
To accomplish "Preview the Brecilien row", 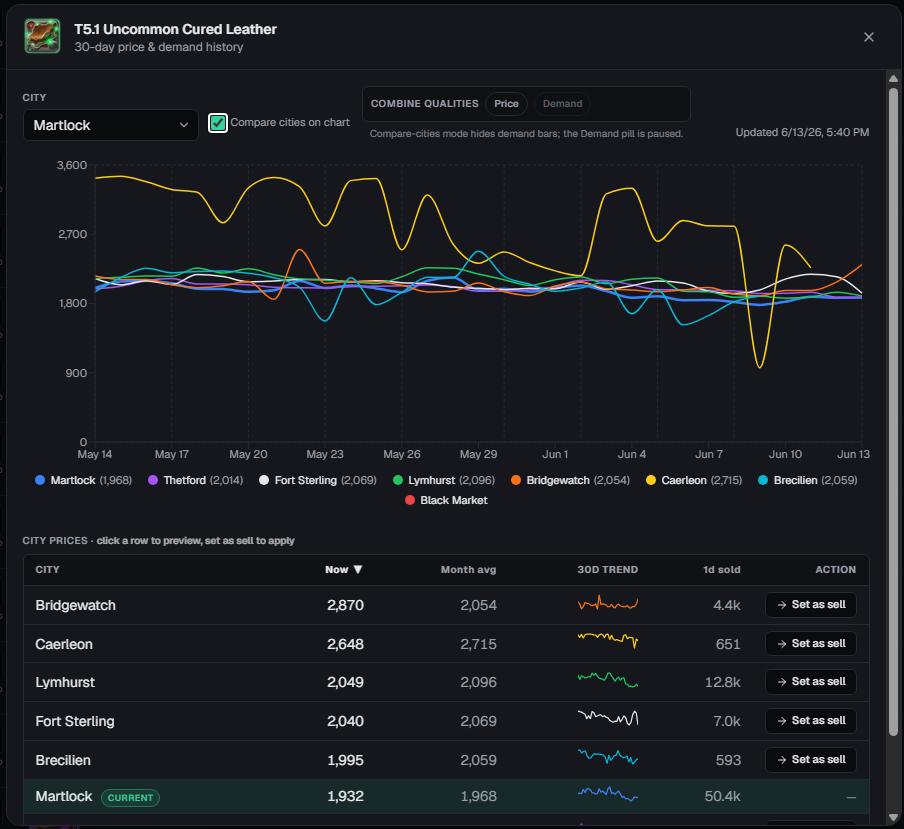I will click(446, 760).
